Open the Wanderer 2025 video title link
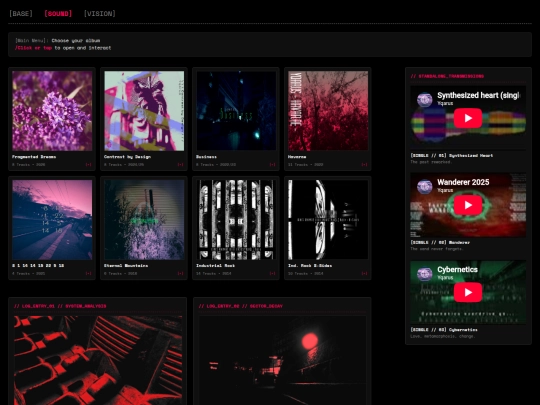The width and height of the screenshot is (540, 405). 463,182
